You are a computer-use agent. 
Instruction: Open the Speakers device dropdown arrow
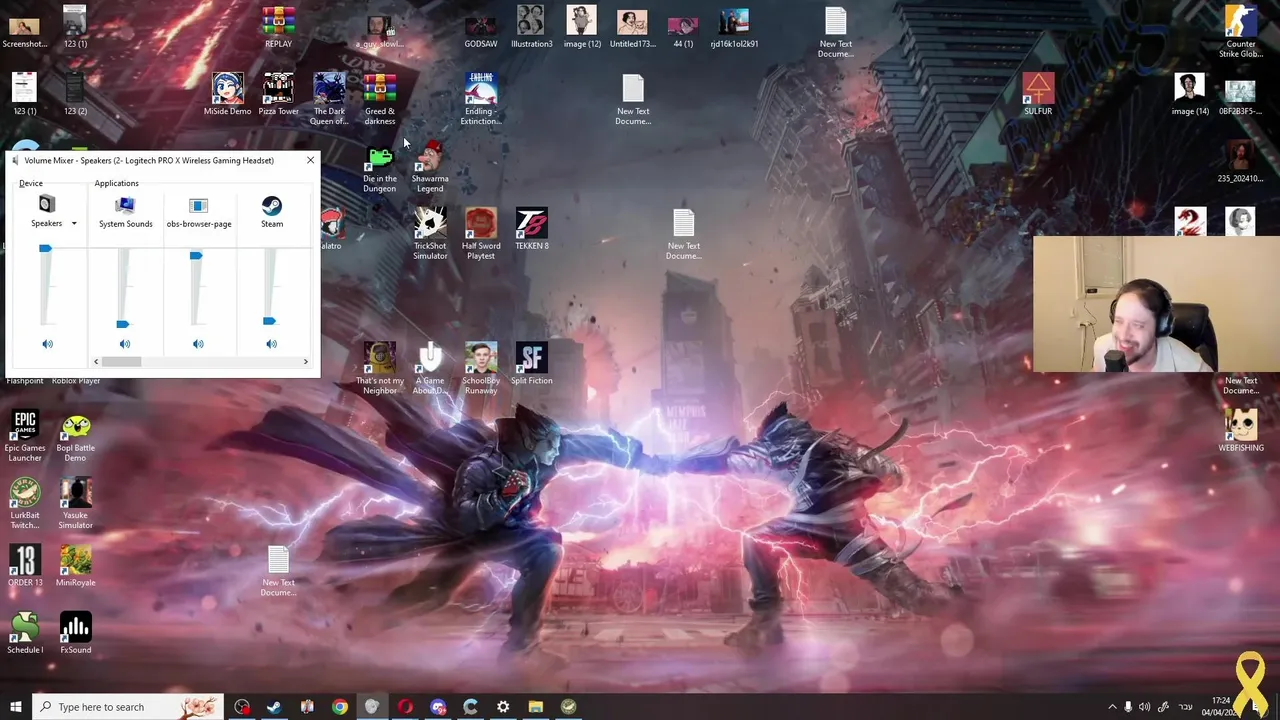[x=73, y=224]
